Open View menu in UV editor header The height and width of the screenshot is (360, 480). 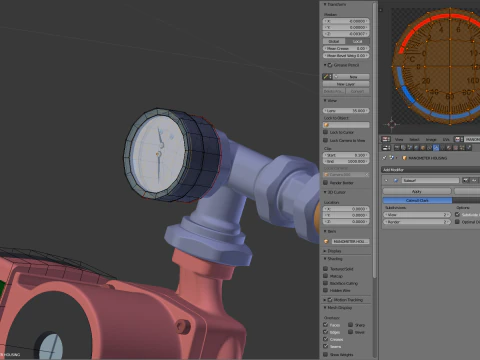399,139
